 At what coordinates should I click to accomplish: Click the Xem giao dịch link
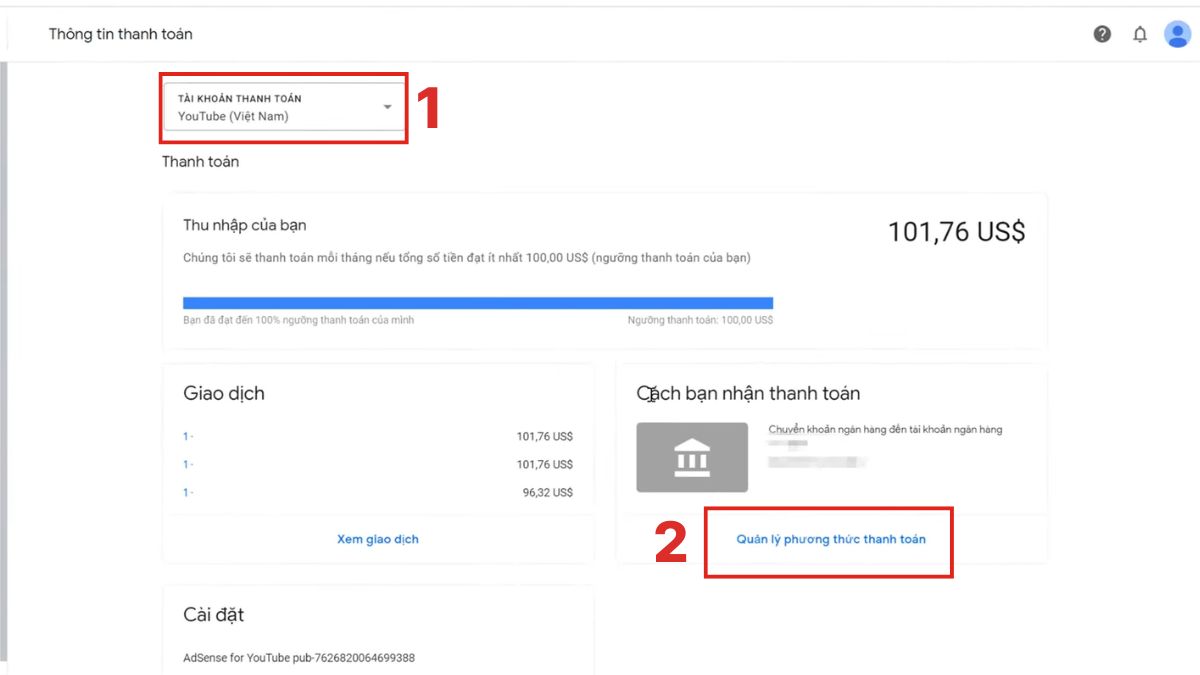pos(378,539)
